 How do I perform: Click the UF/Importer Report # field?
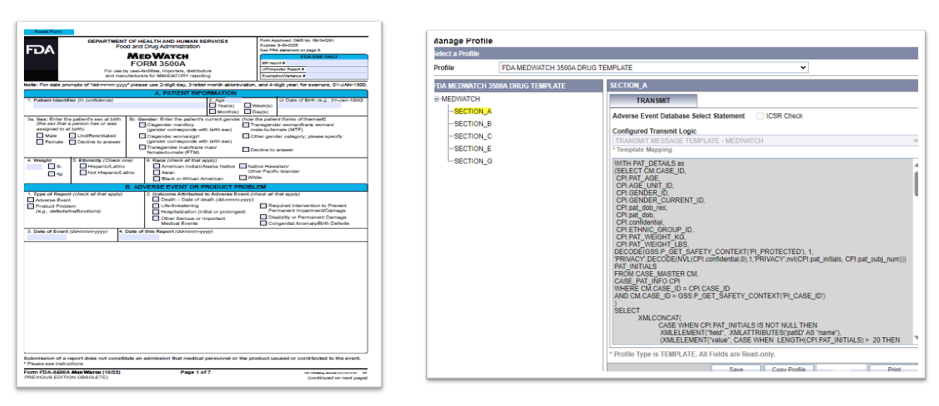337,69
